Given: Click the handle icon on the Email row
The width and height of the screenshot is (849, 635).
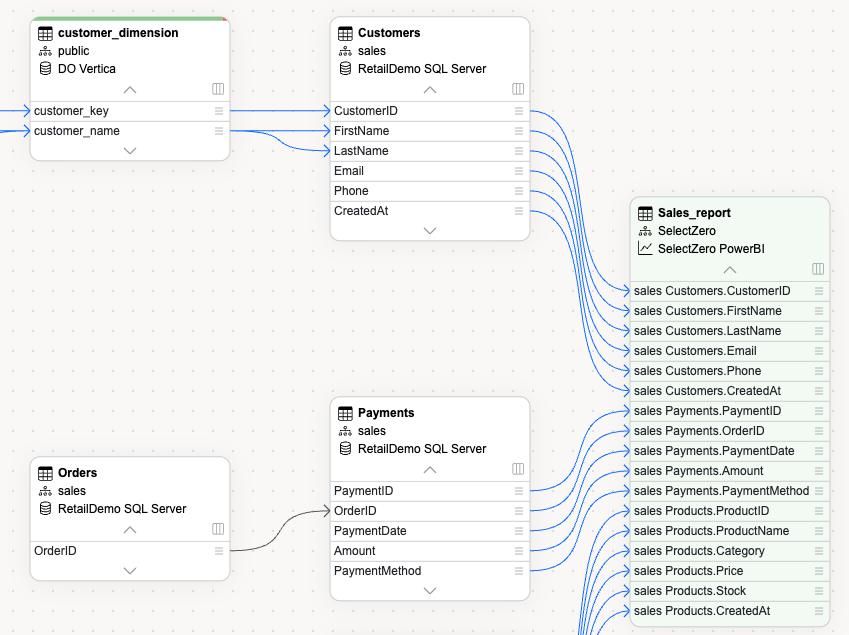Looking at the screenshot, I should (518, 171).
